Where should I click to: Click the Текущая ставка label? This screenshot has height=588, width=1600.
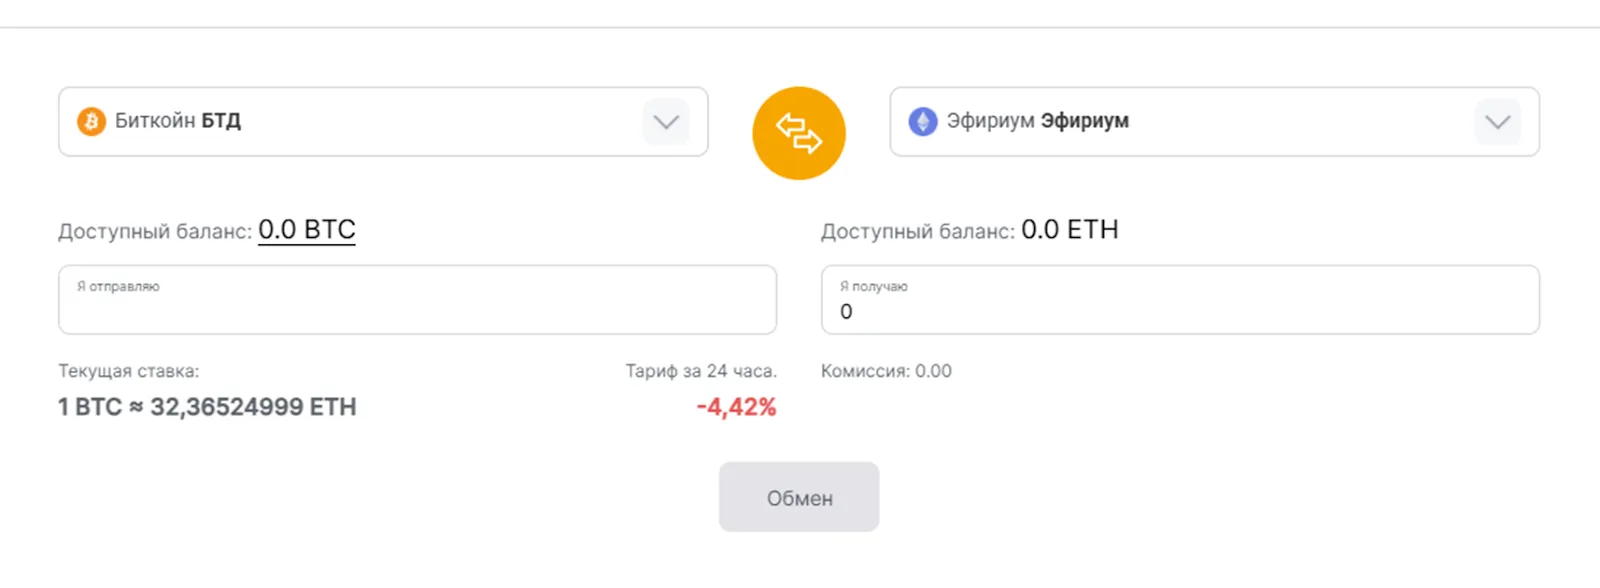pyautogui.click(x=128, y=371)
